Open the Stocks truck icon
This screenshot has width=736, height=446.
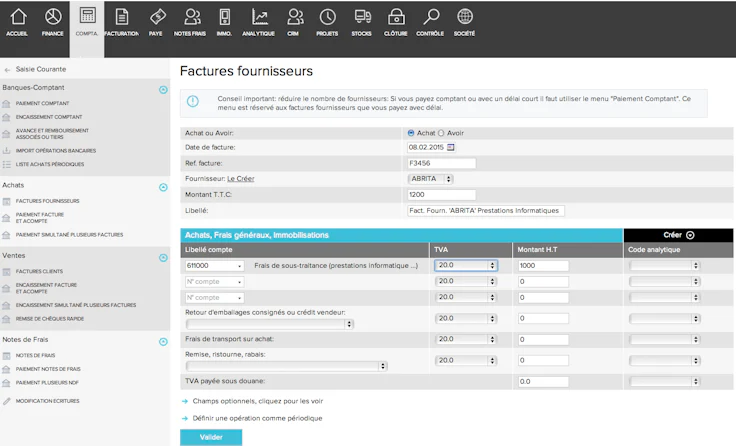[x=362, y=17]
